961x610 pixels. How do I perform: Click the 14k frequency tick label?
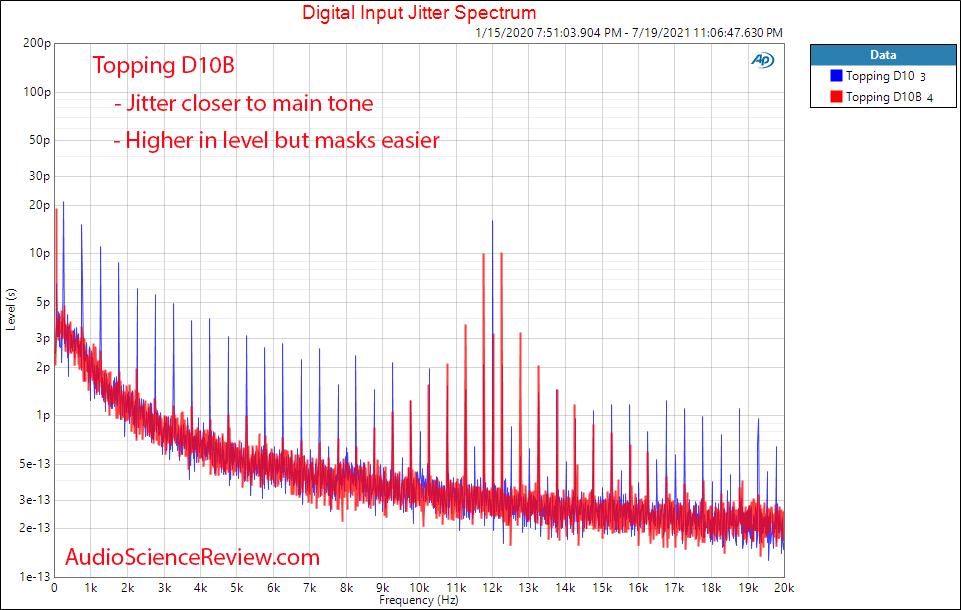pyautogui.click(x=565, y=587)
